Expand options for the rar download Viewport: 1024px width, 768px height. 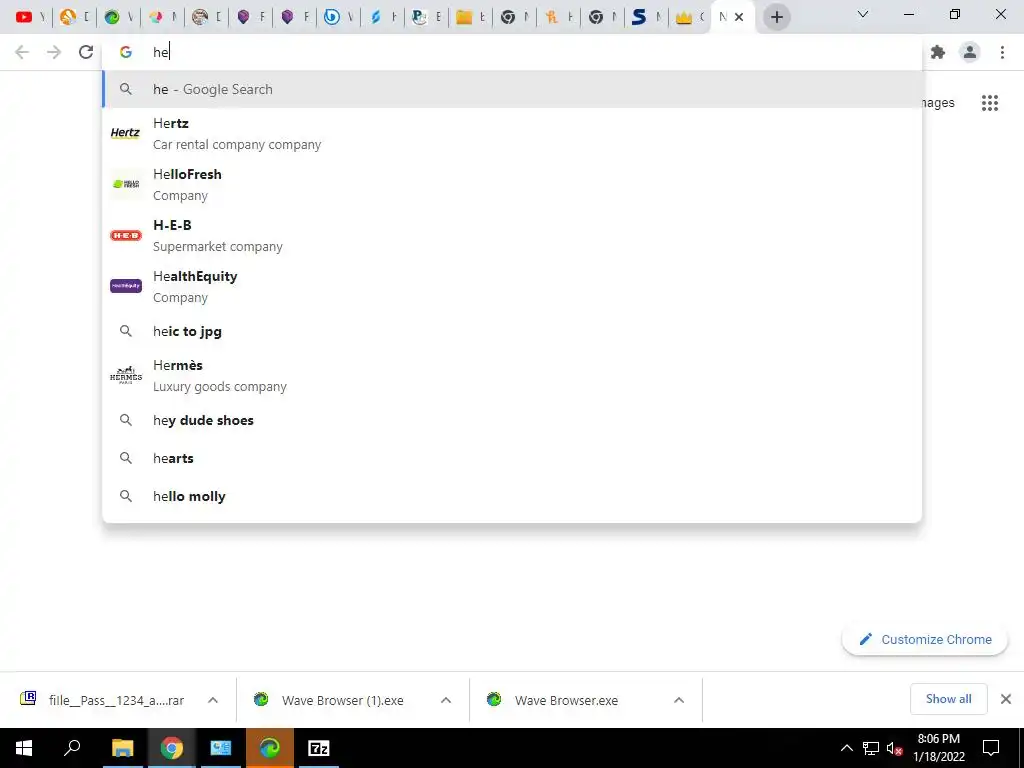[x=213, y=700]
